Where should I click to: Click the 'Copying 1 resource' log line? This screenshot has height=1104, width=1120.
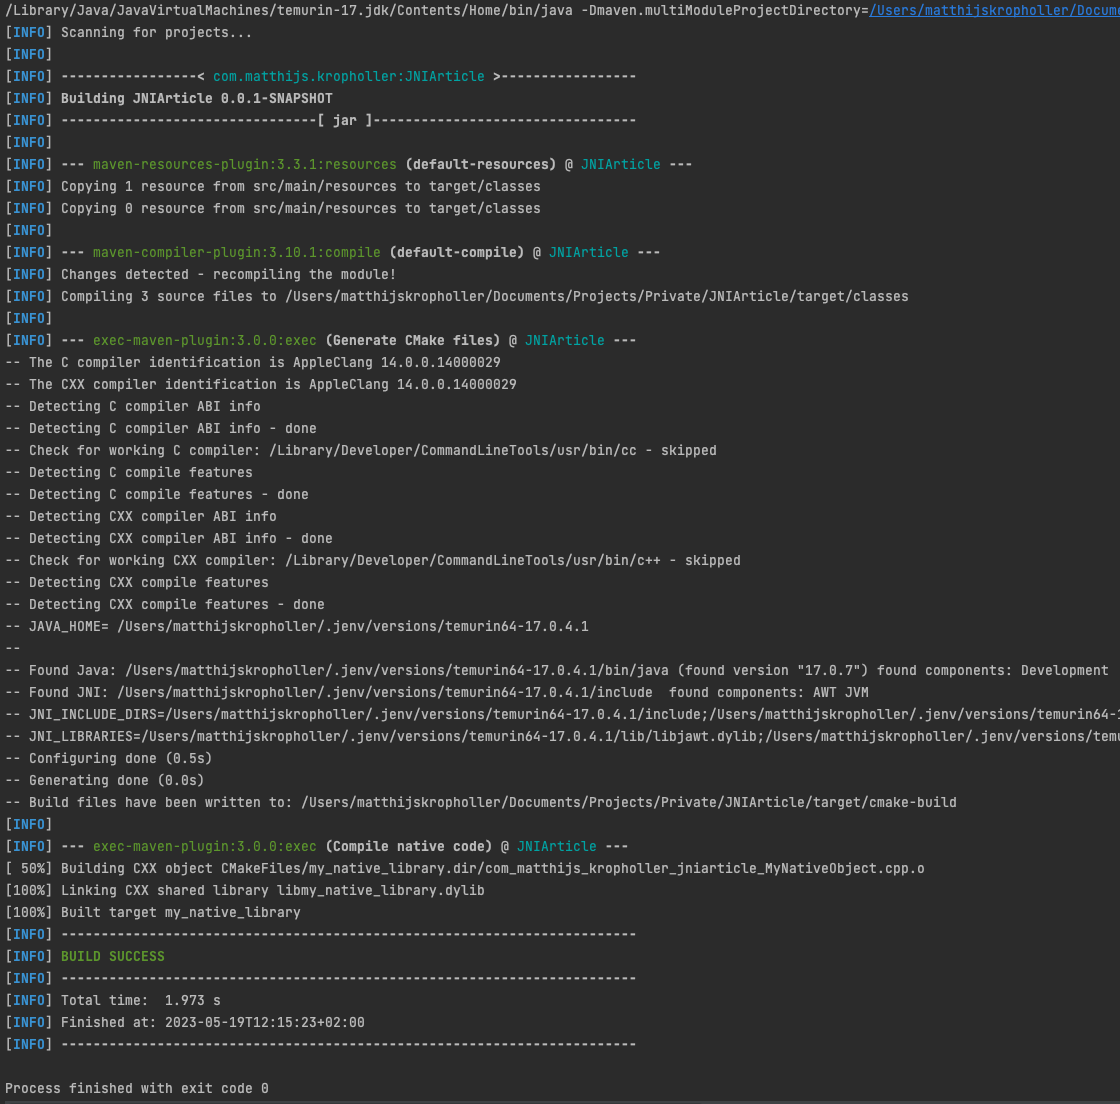(x=300, y=186)
